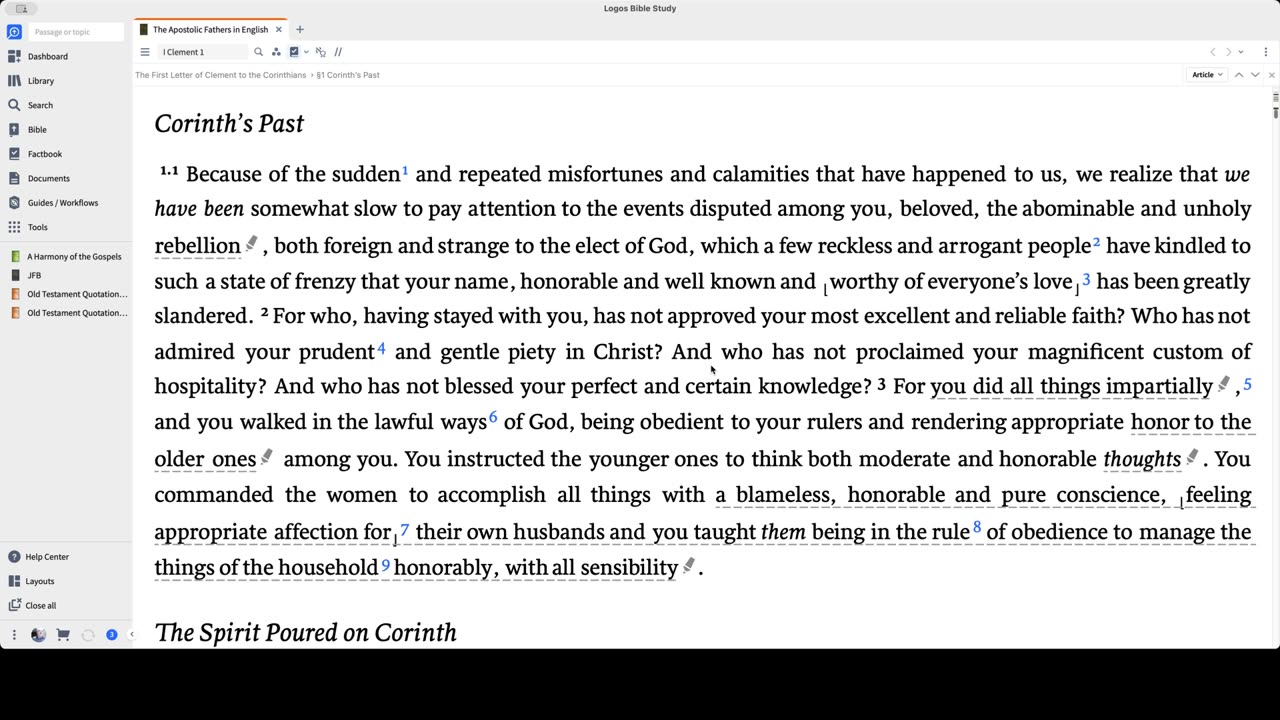1280x720 pixels.
Task: Open footnote 1 after 'sudden'
Action: (x=405, y=171)
